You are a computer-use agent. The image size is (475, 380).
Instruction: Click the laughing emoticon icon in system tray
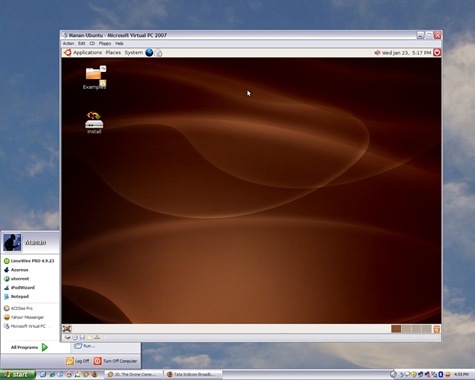click(x=448, y=375)
